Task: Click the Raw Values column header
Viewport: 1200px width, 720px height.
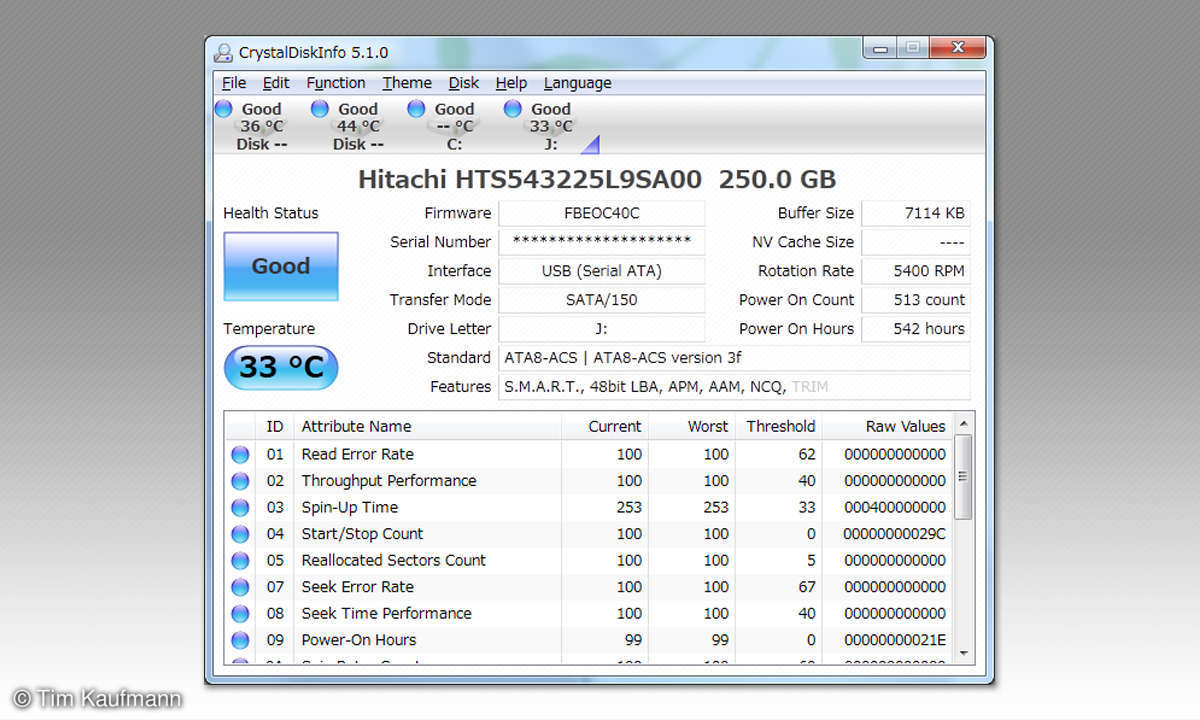Action: (888, 426)
